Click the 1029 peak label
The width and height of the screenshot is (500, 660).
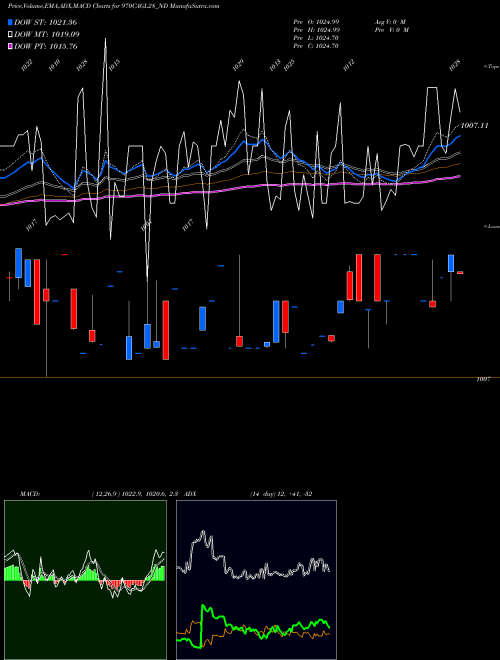pyautogui.click(x=238, y=65)
